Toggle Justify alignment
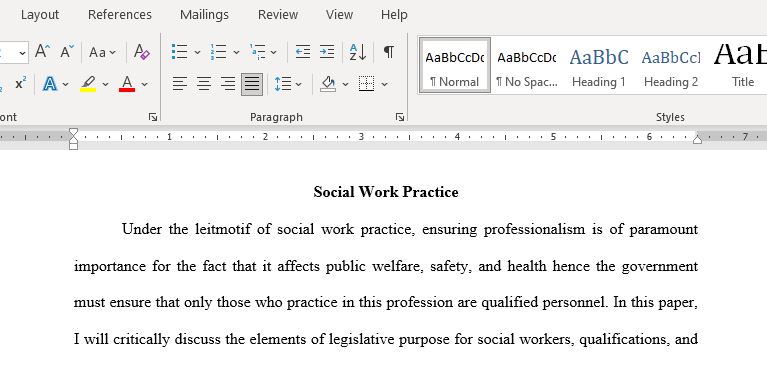Image resolution: width=767 pixels, height=368 pixels. coord(252,84)
